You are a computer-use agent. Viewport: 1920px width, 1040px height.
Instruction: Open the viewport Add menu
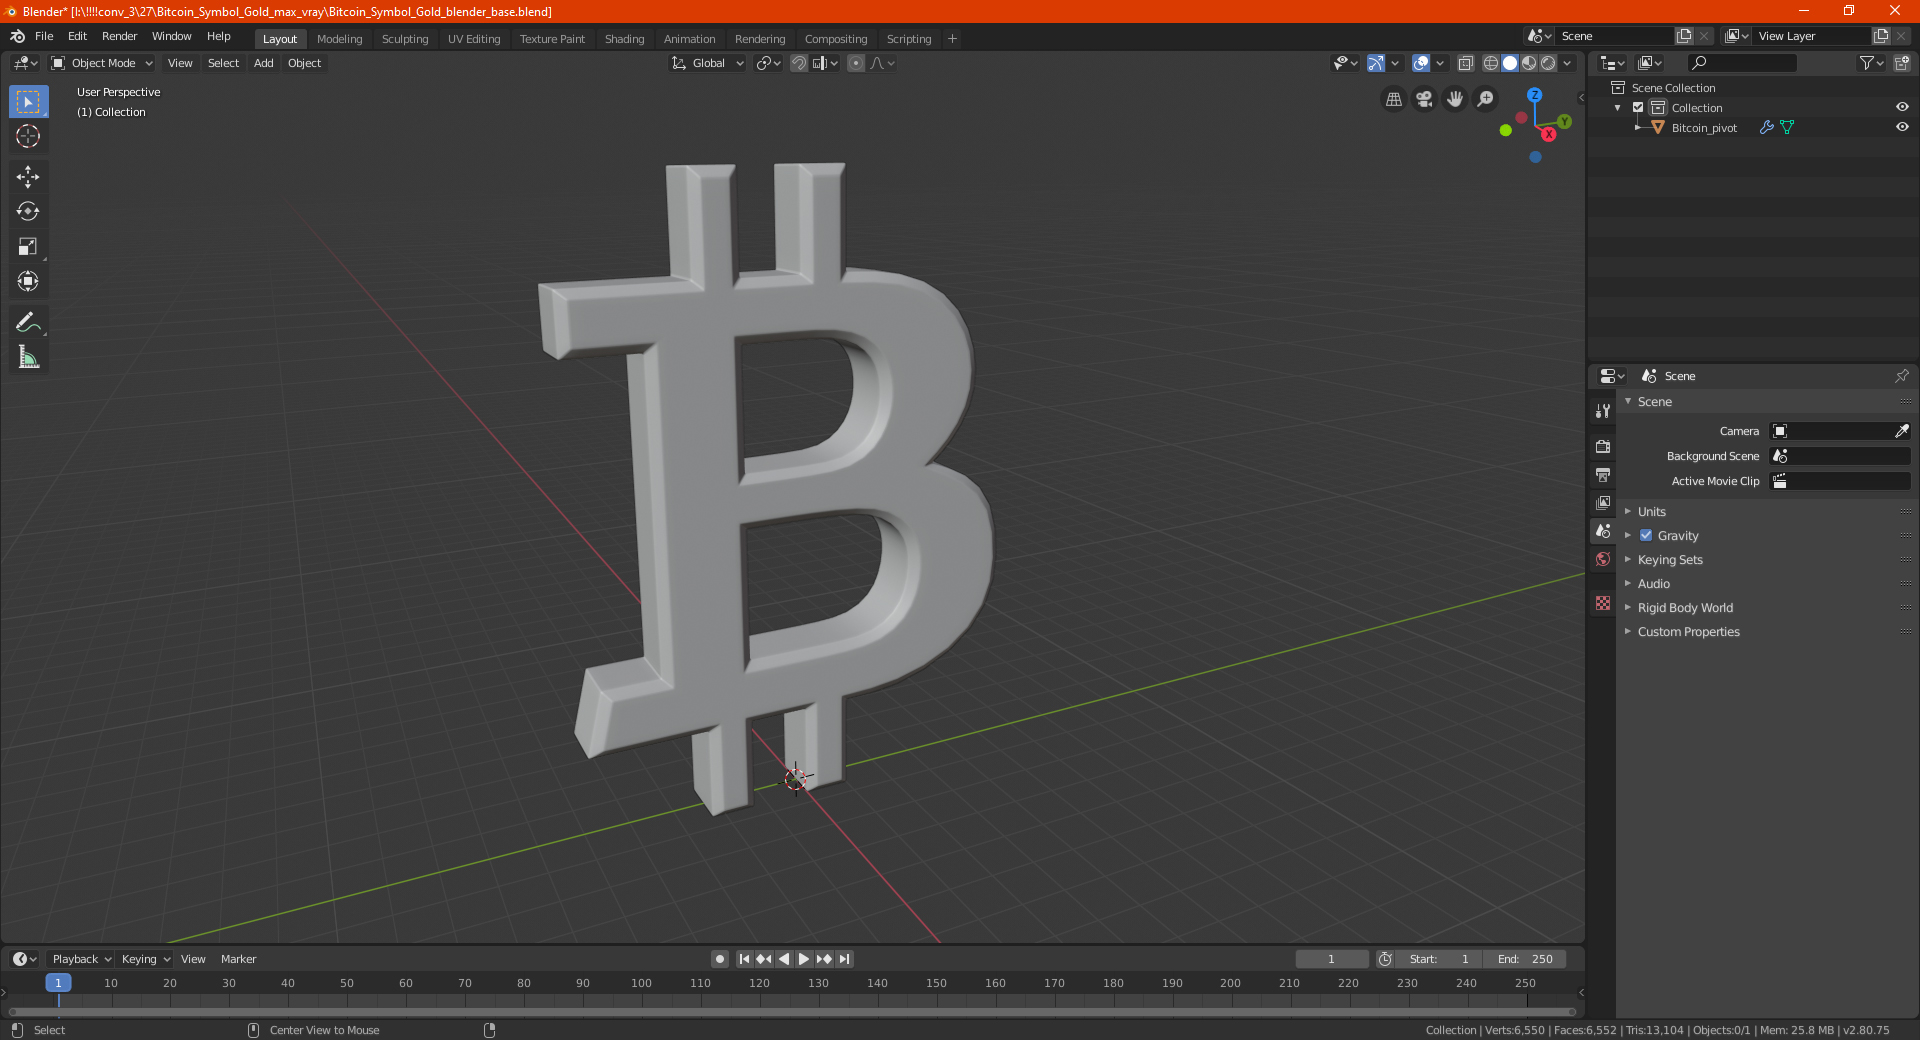pyautogui.click(x=263, y=63)
